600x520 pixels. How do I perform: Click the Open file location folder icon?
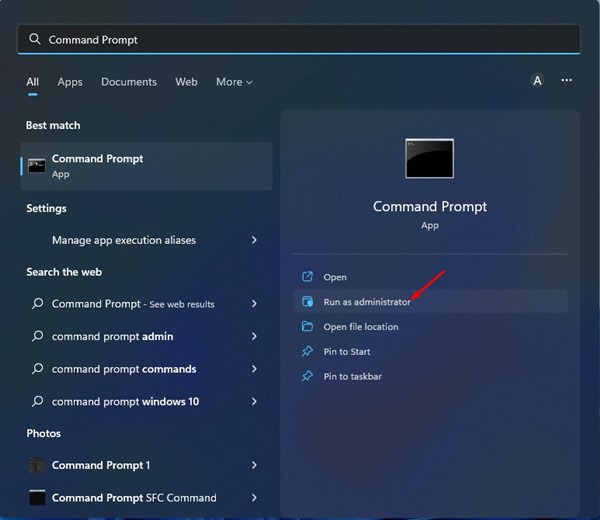point(307,326)
